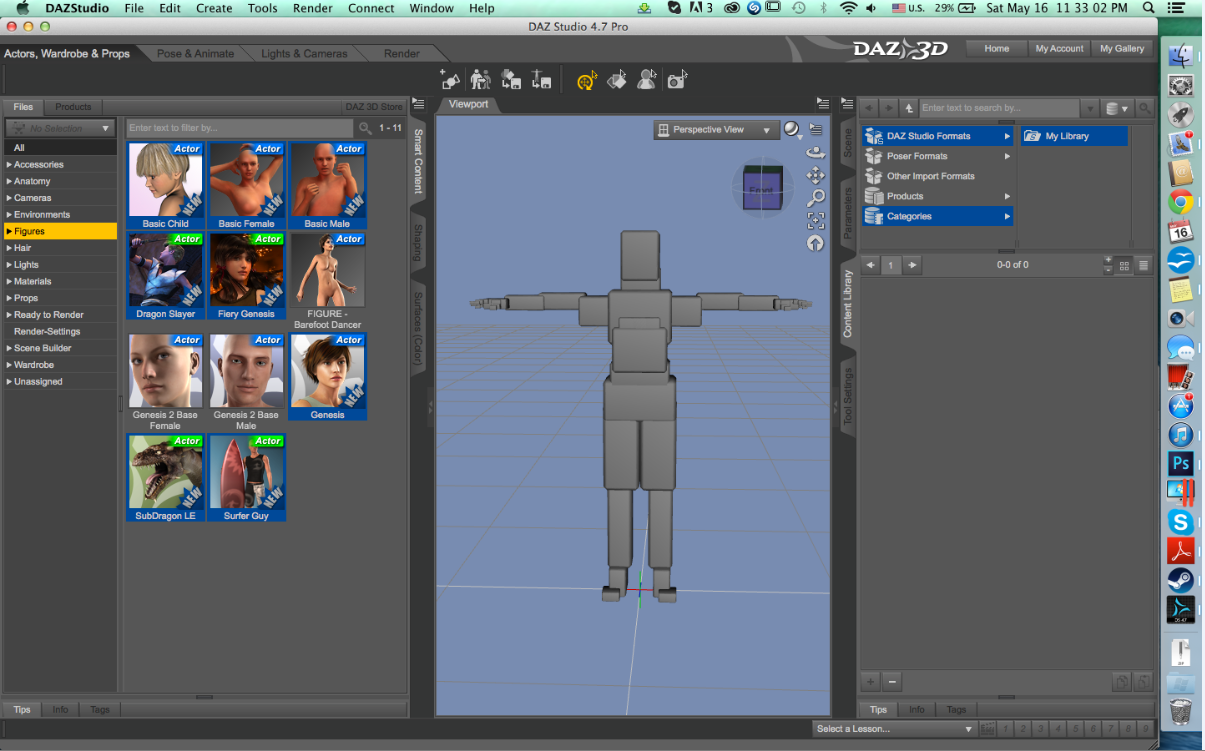This screenshot has height=751, width=1205.
Task: Select My Library folder
Action: coord(1074,136)
